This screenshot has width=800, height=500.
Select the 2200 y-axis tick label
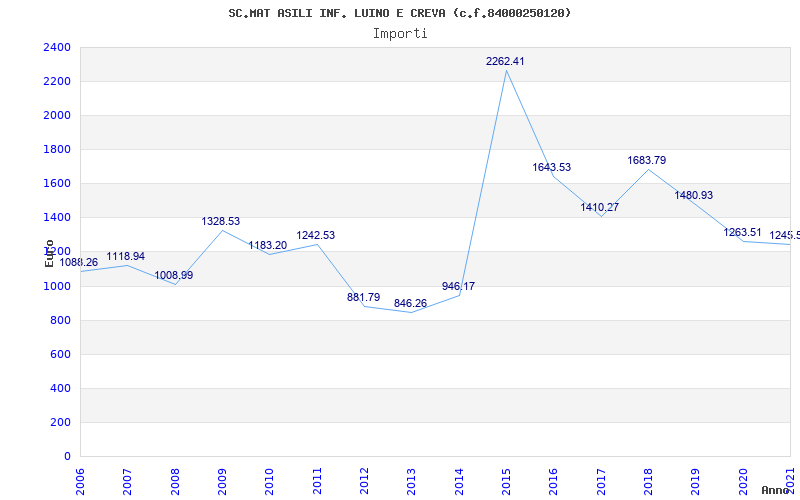click(57, 82)
